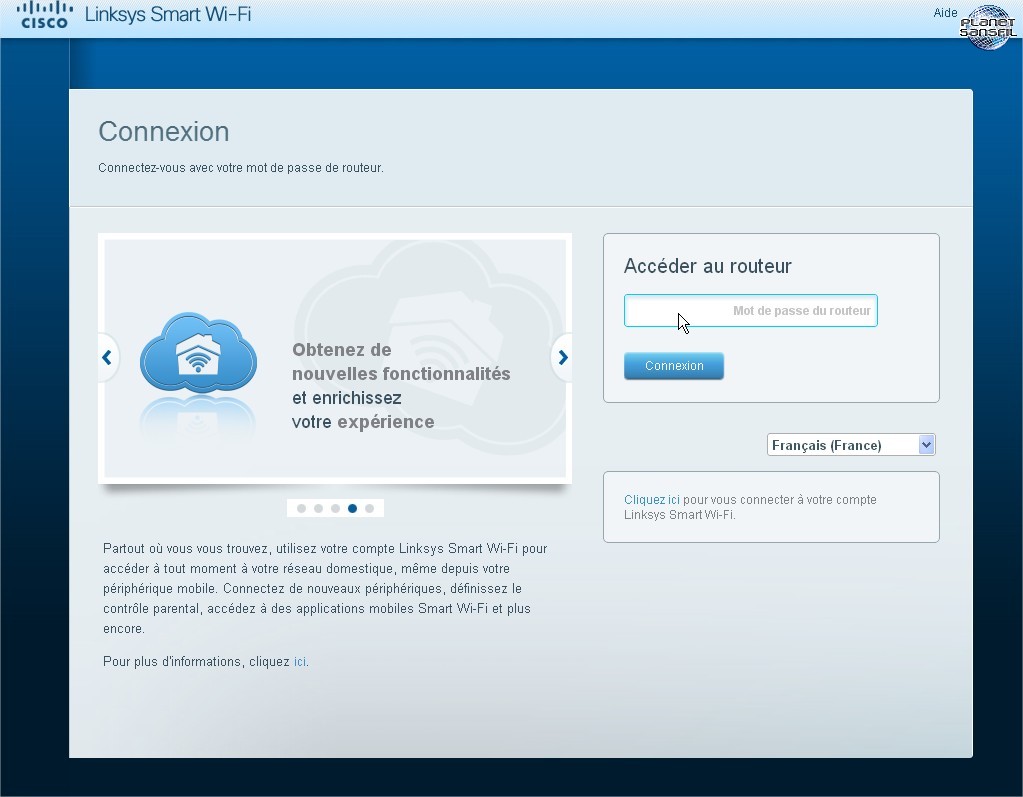Image resolution: width=1023 pixels, height=797 pixels.
Task: Click 'Connectez-vous avec votre mot de passe' text
Action: (x=241, y=168)
